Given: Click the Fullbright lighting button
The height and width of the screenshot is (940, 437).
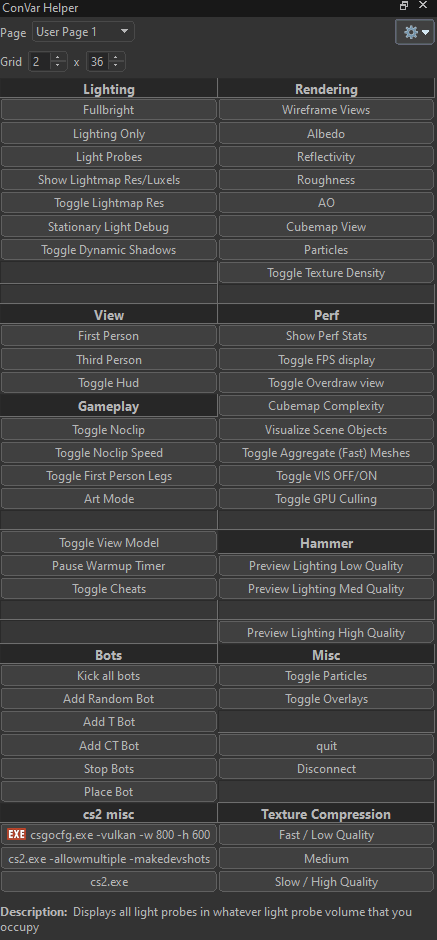Looking at the screenshot, I should [109, 110].
